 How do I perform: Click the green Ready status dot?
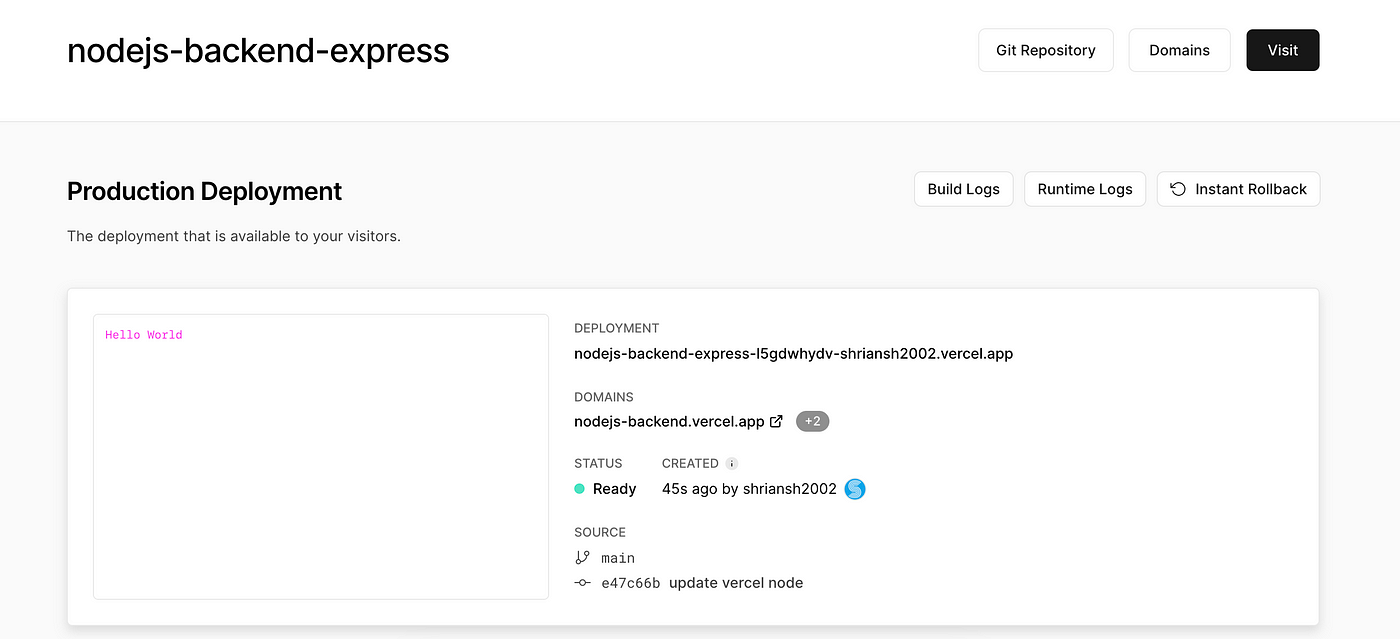[579, 489]
